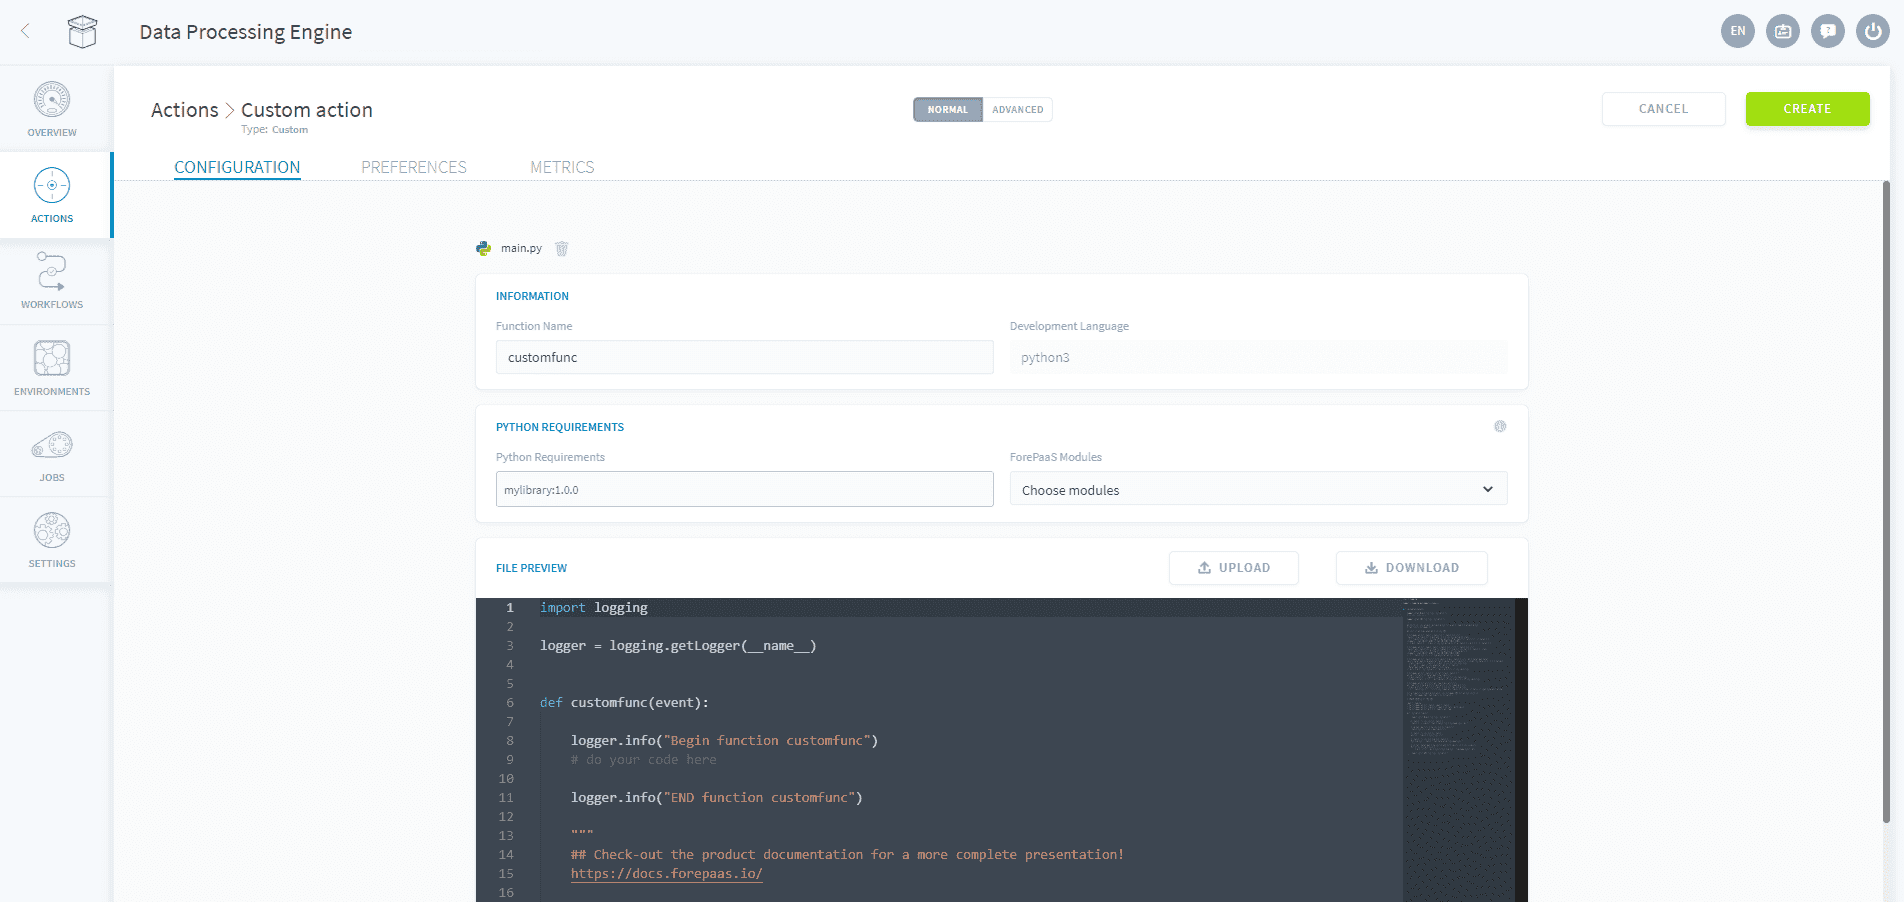
Task: Click the Actions breadcrumb link
Action: (185, 110)
